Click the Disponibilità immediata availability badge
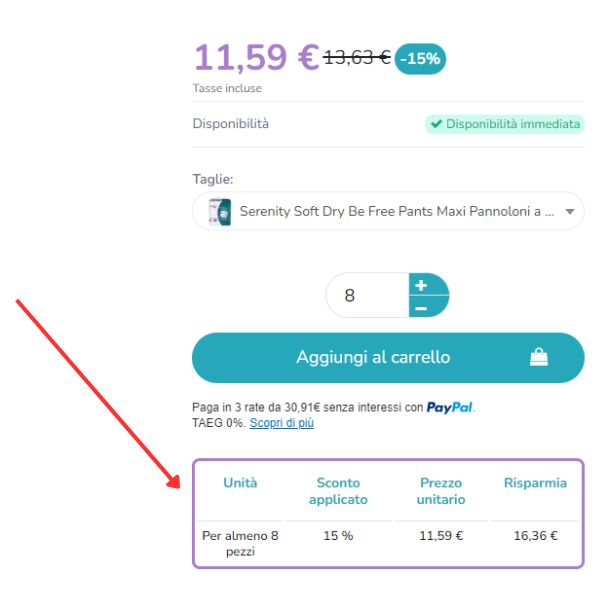Viewport: 600px width, 600px height. 504,124
